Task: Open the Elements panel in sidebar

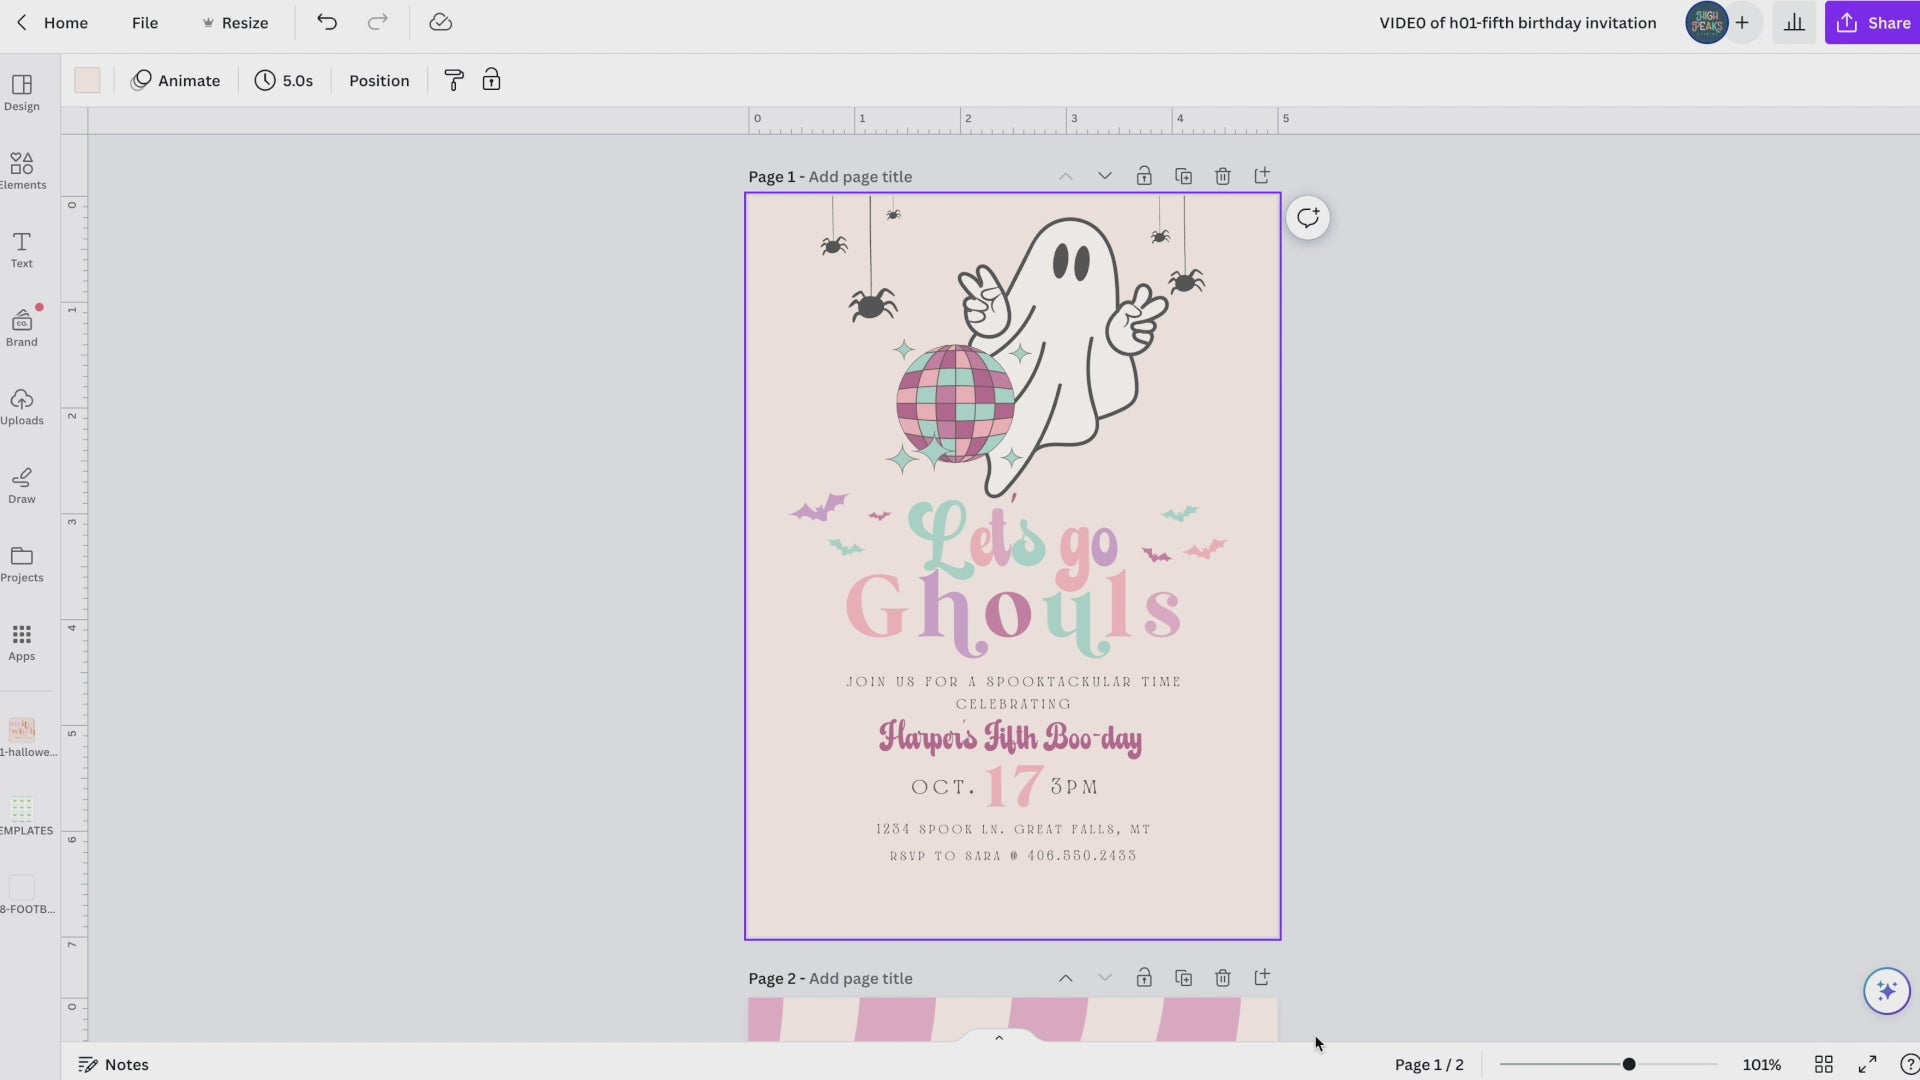Action: pos(22,170)
